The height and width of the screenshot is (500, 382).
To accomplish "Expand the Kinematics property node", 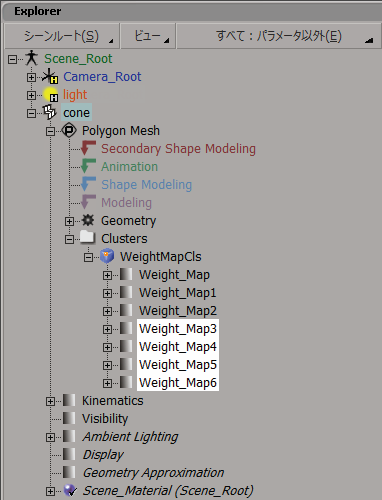I will [50, 401].
